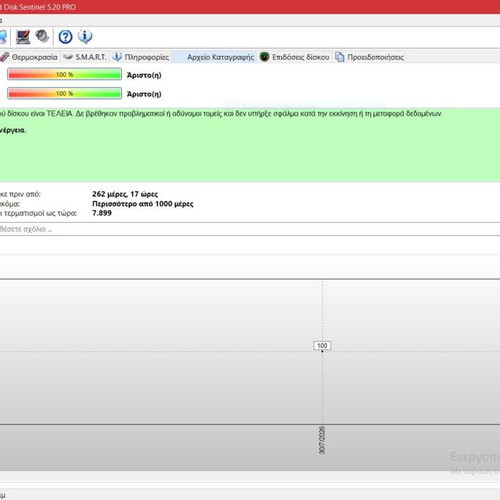
Task: Click the comment input field
Action: tap(250, 229)
